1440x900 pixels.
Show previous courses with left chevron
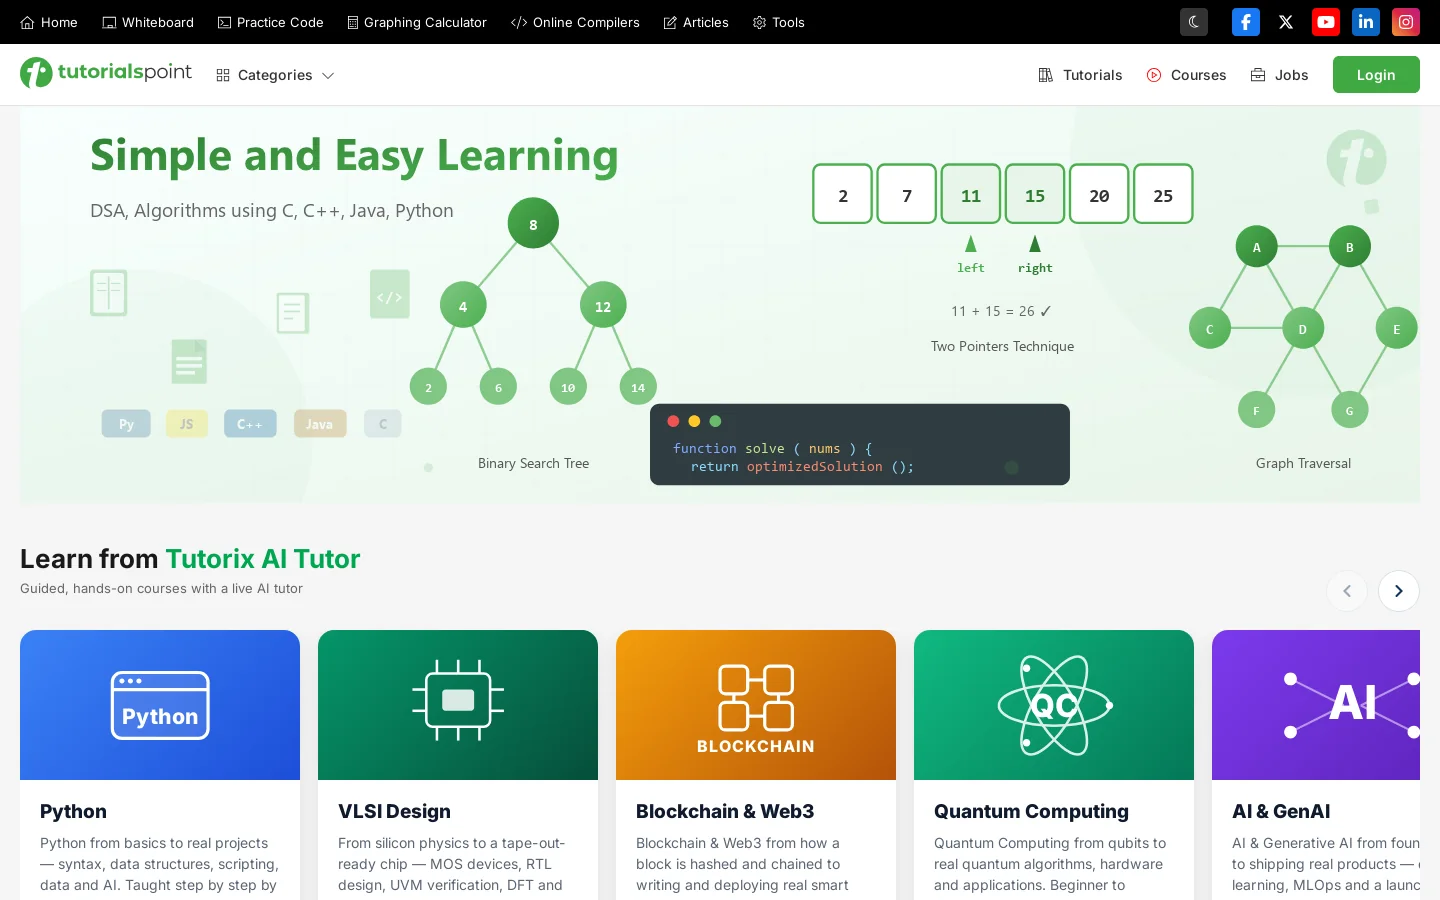1347,591
